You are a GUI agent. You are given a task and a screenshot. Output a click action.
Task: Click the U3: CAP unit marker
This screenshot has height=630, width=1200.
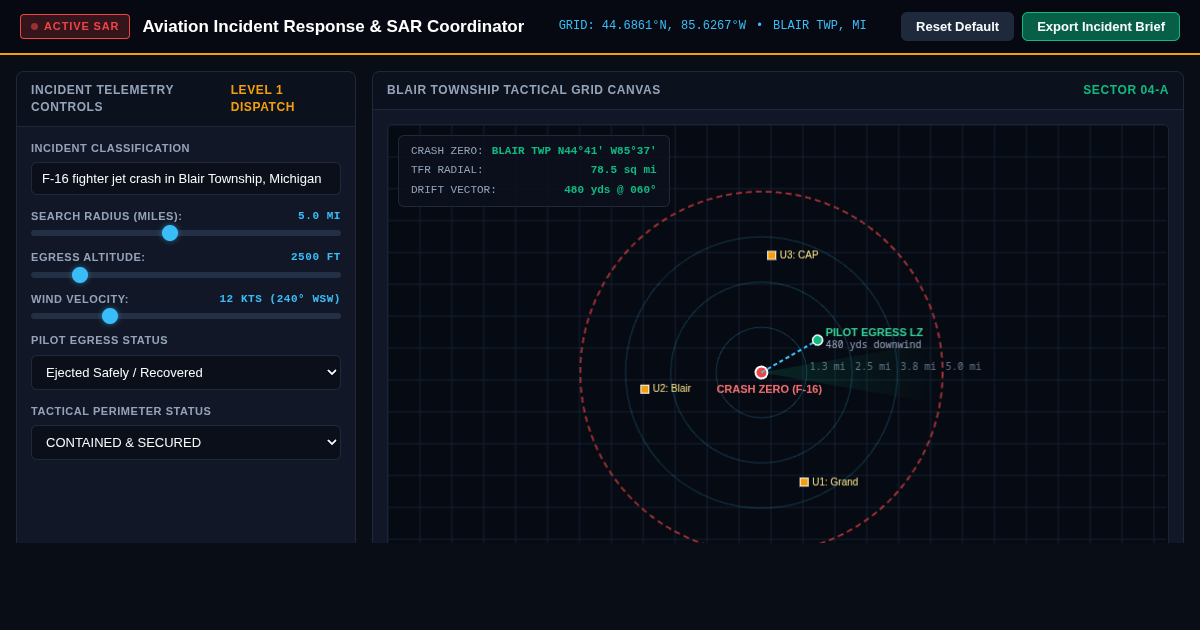click(771, 255)
